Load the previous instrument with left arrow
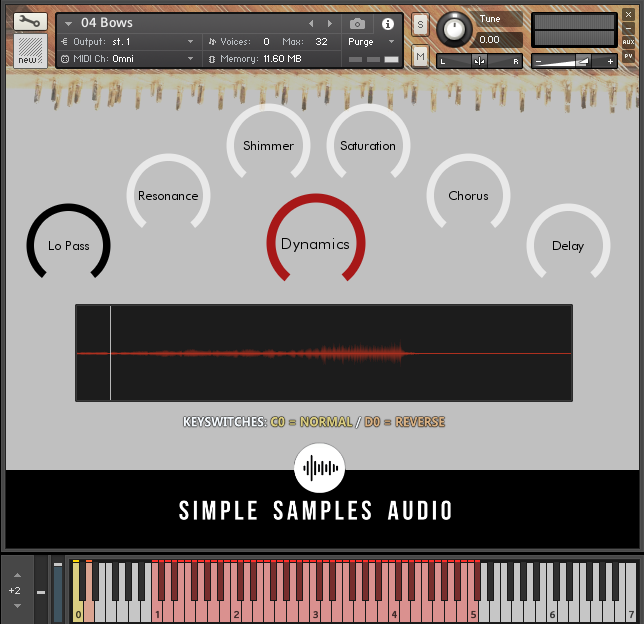The width and height of the screenshot is (644, 624). click(311, 23)
